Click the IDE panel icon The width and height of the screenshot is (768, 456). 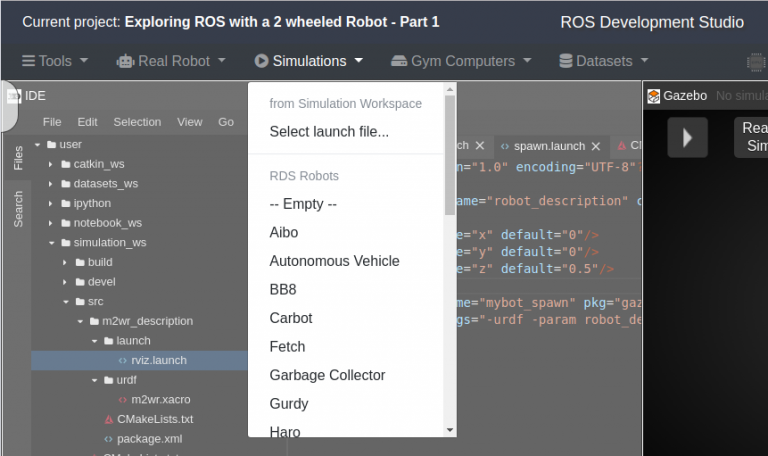pos(14,96)
